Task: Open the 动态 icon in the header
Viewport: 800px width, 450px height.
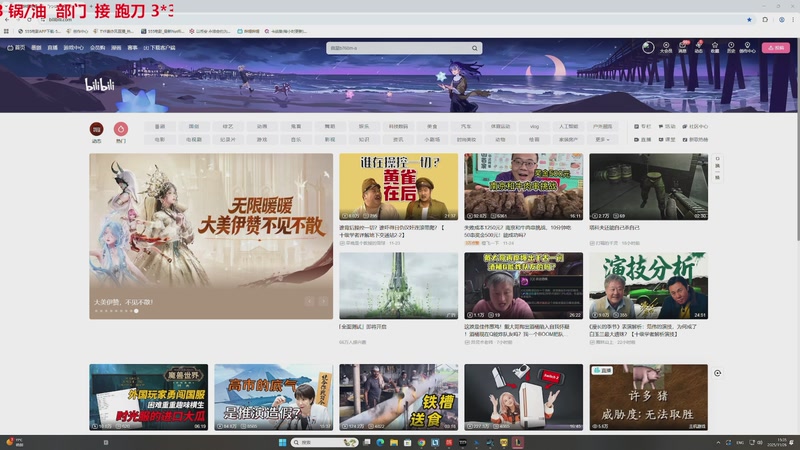Action: 698,47
